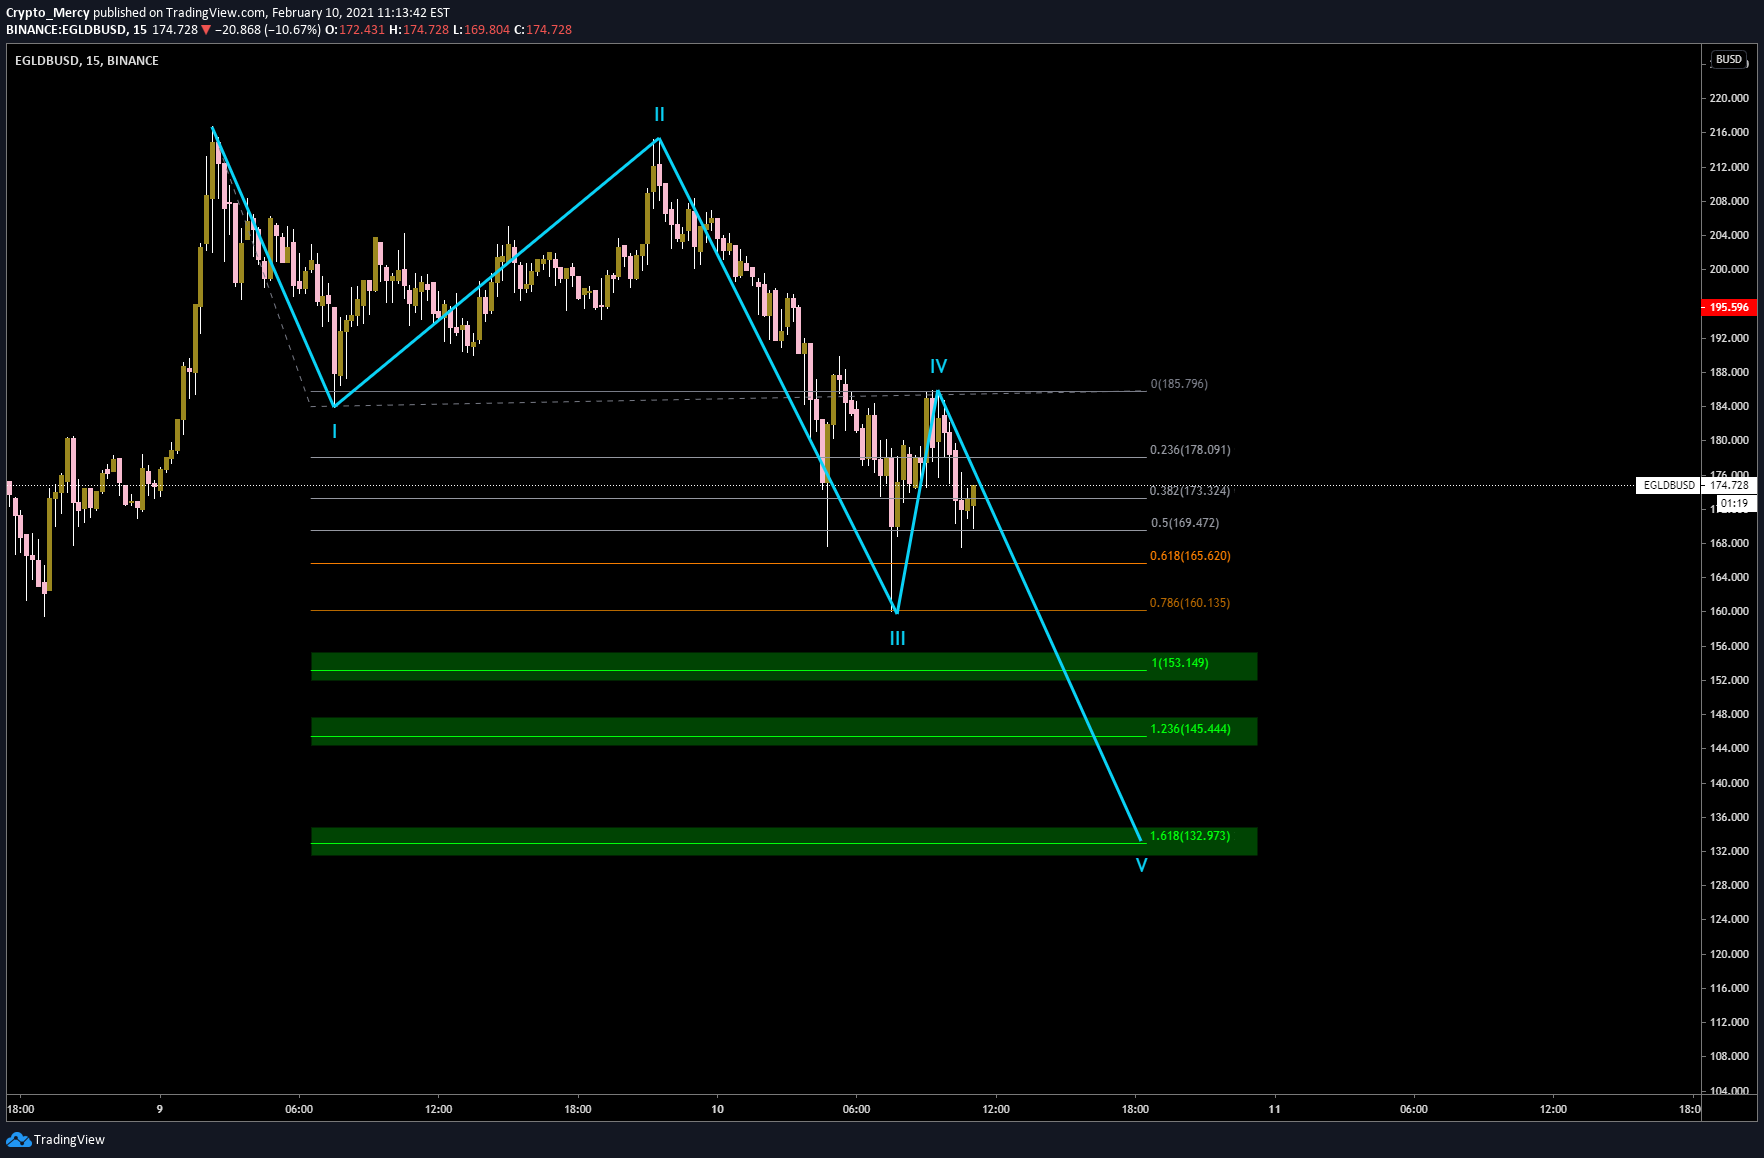Click the EGLDBUSD 174.728 current price label
Viewport: 1764px width, 1158px height.
point(1696,485)
